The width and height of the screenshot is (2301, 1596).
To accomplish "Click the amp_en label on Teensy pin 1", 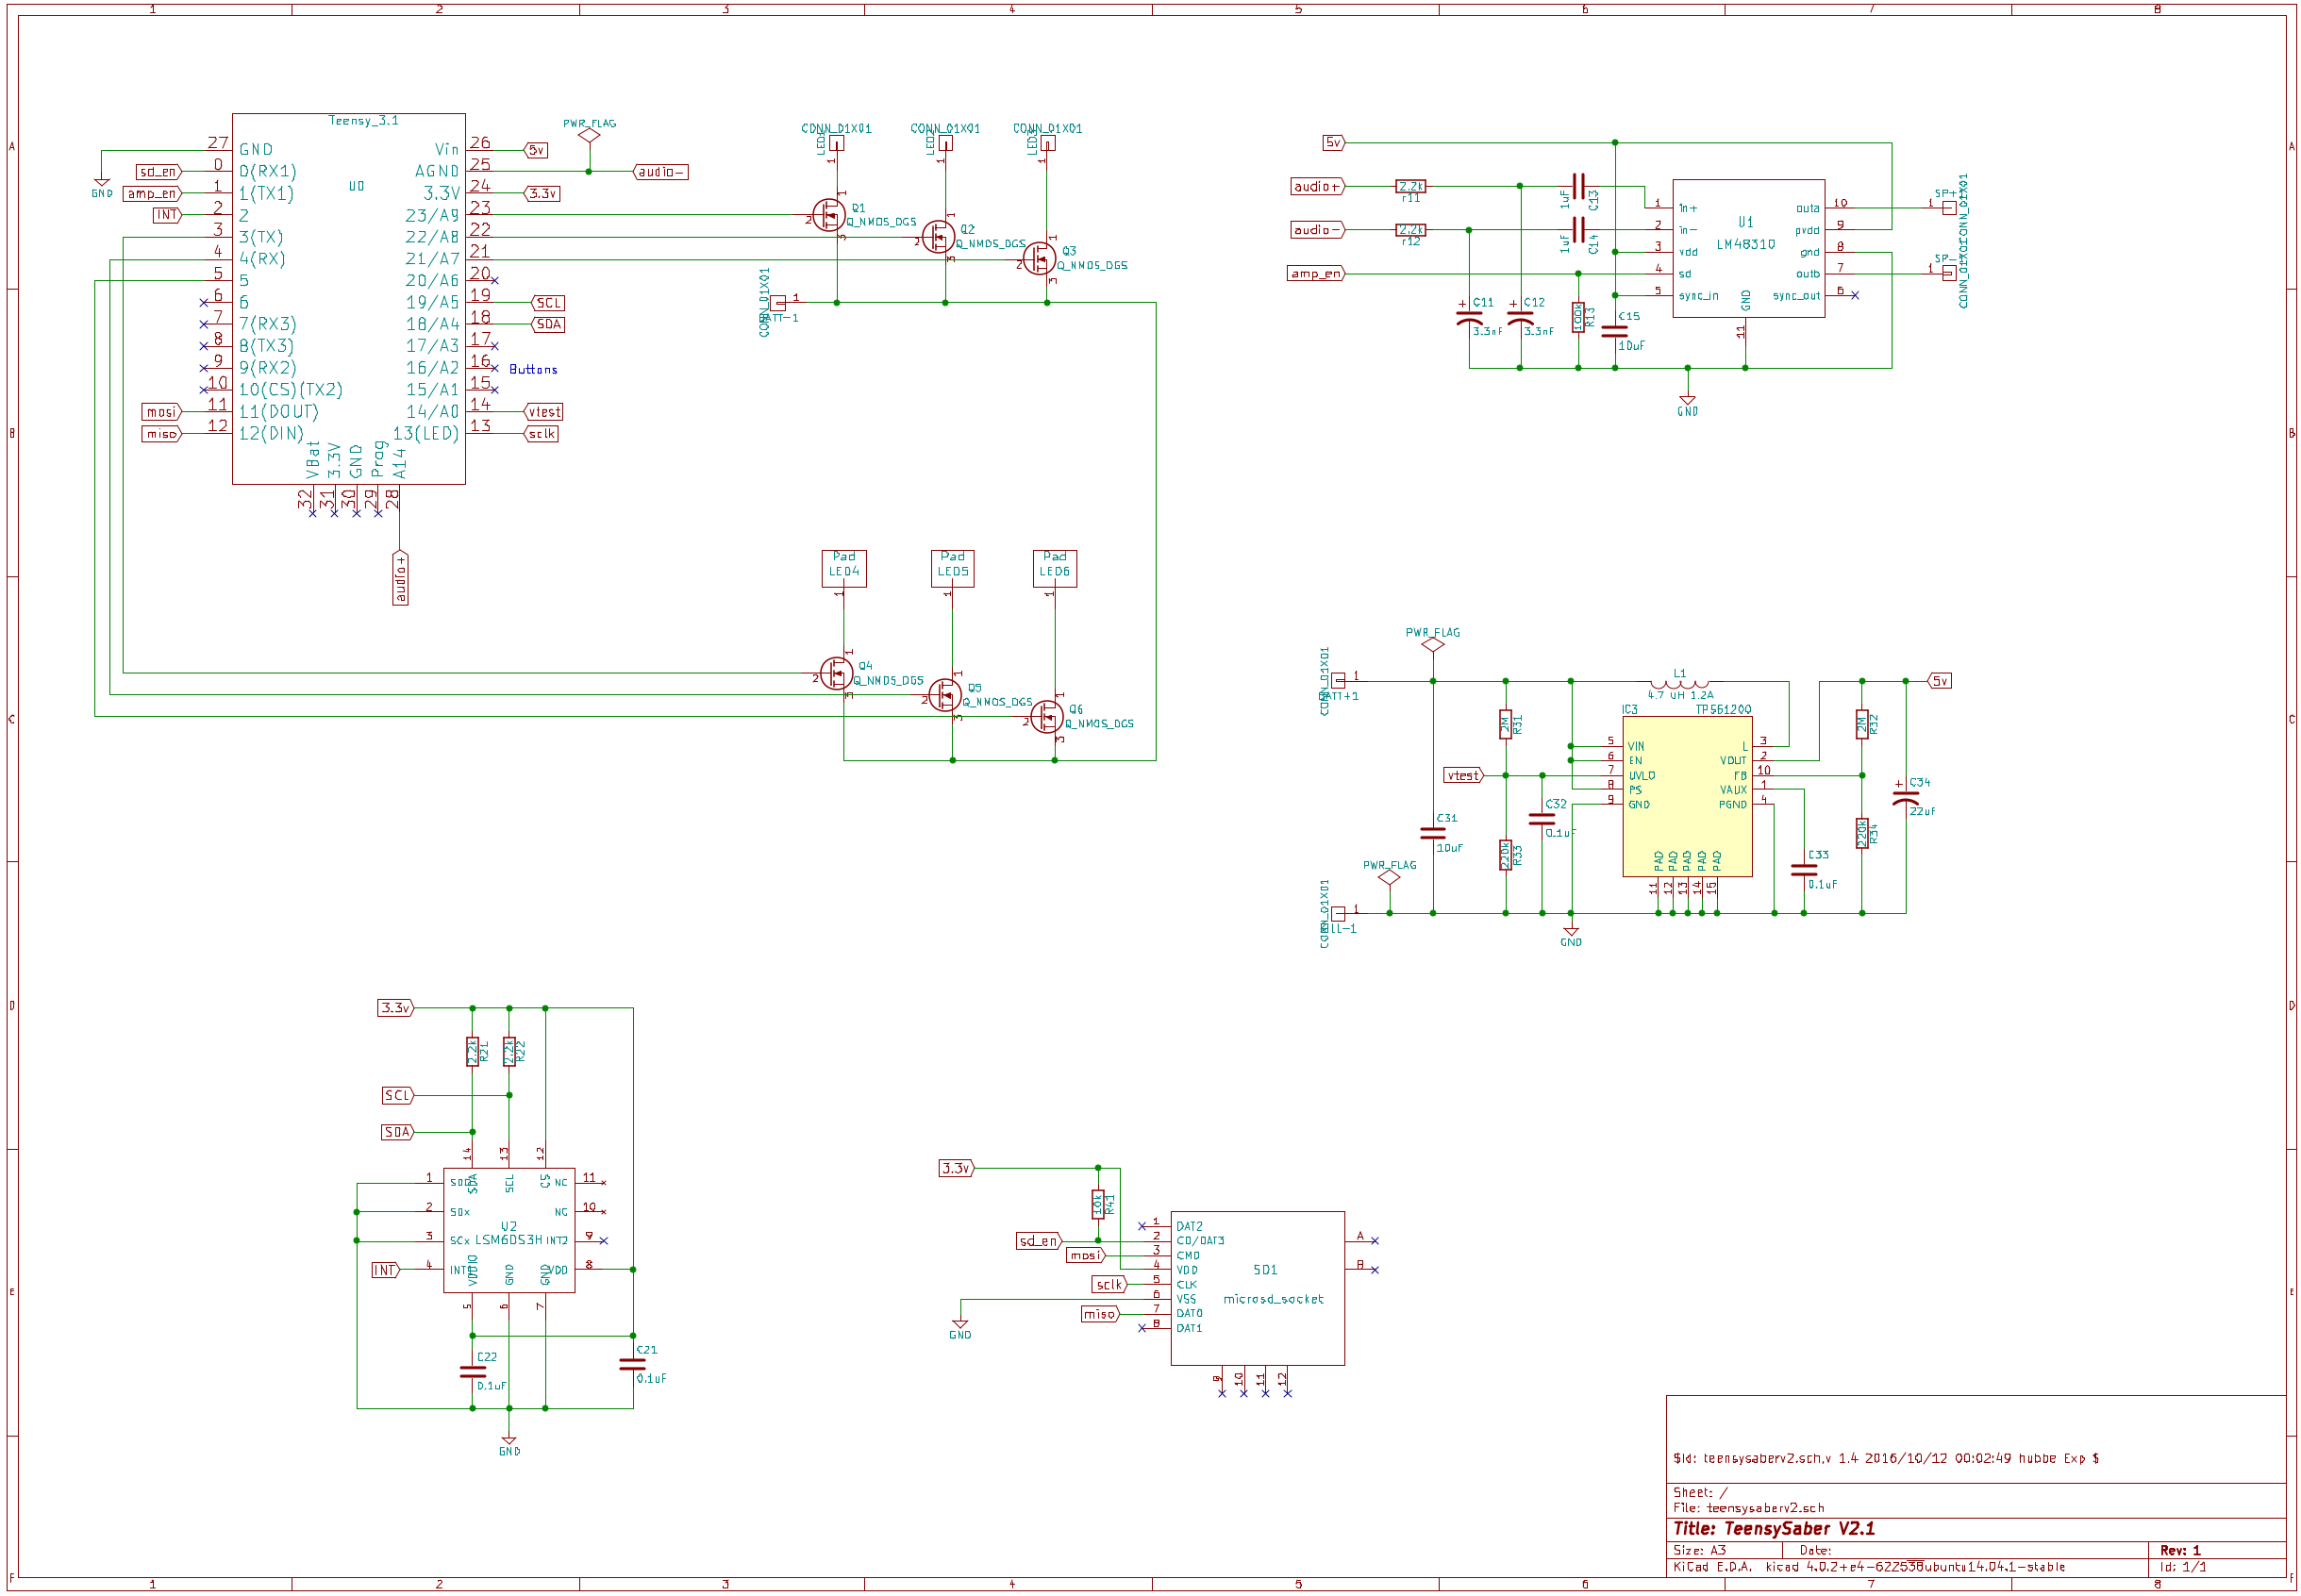I will click(x=152, y=194).
